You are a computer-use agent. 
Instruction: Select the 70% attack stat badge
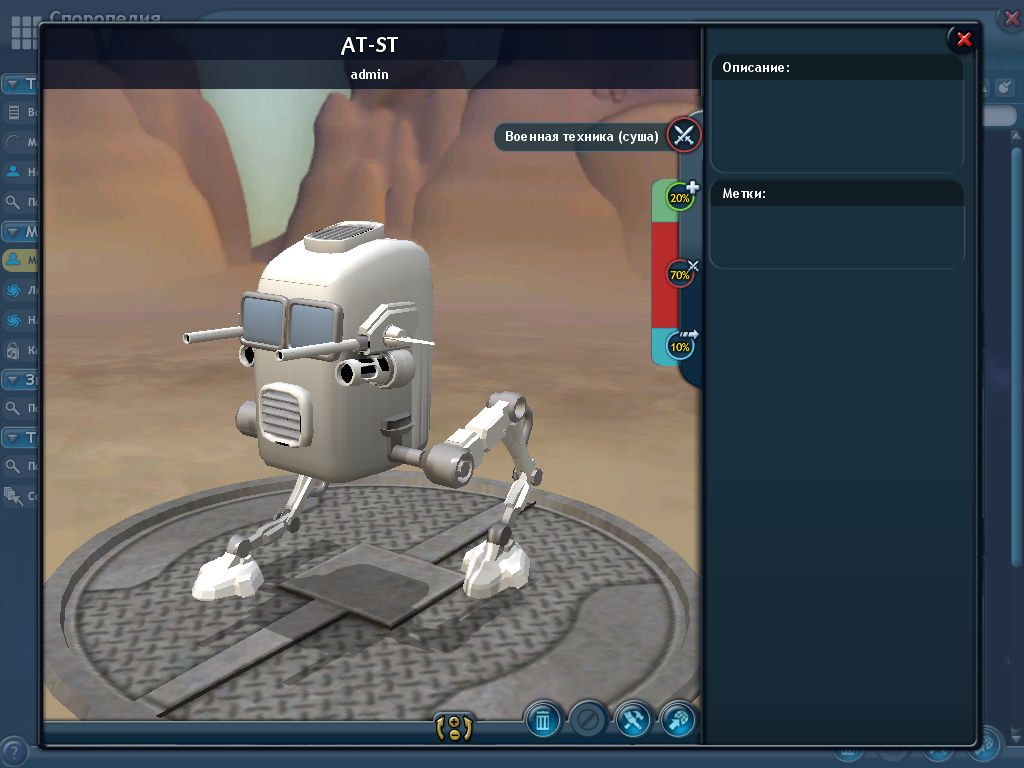pos(680,274)
